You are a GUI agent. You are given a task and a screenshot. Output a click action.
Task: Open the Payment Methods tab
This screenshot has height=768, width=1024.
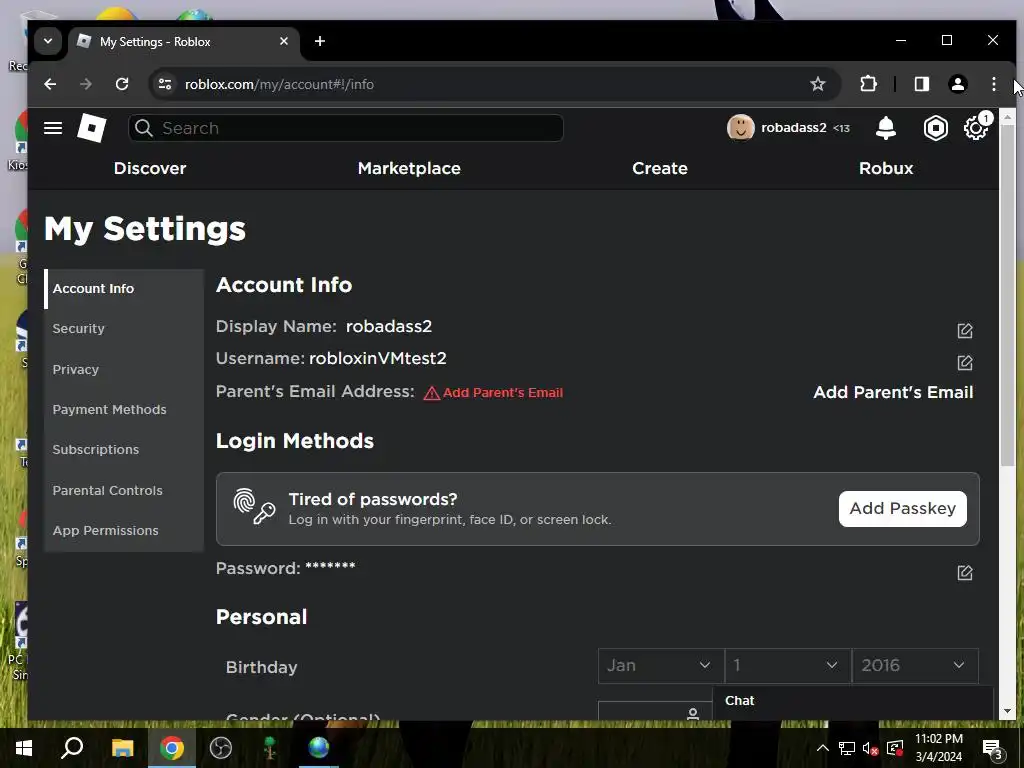point(124,409)
